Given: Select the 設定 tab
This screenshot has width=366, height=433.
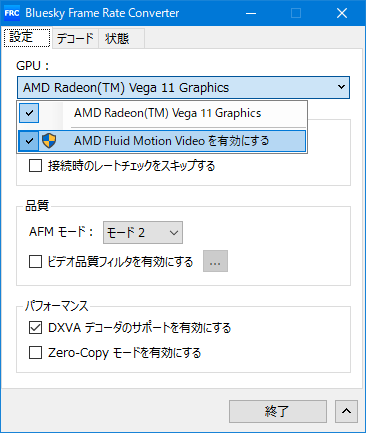Looking at the screenshot, I should click(27, 38).
